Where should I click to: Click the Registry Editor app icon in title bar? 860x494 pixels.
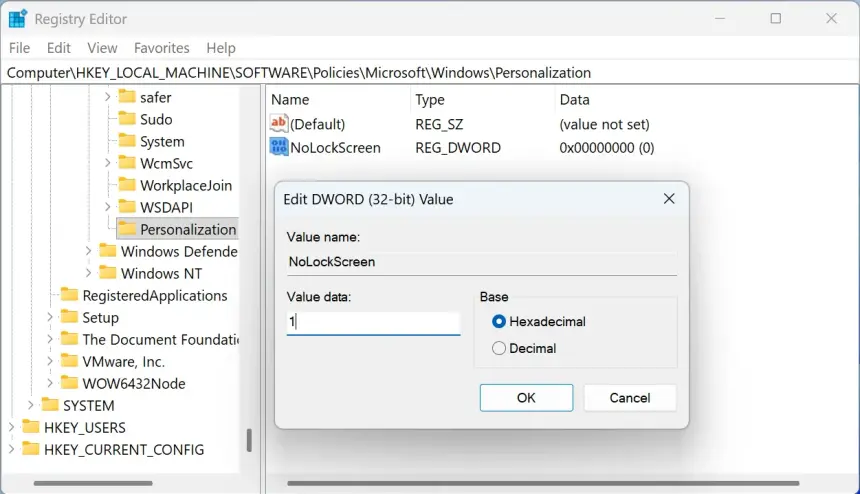18,18
